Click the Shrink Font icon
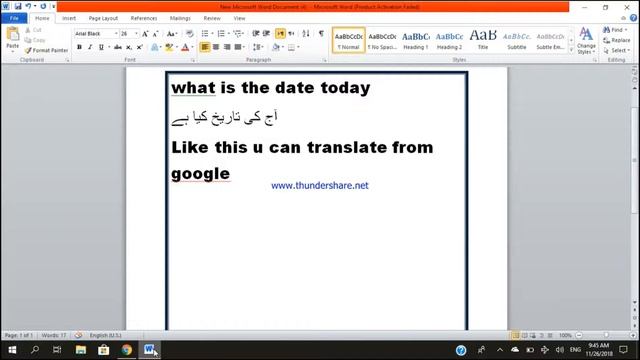 pos(156,34)
